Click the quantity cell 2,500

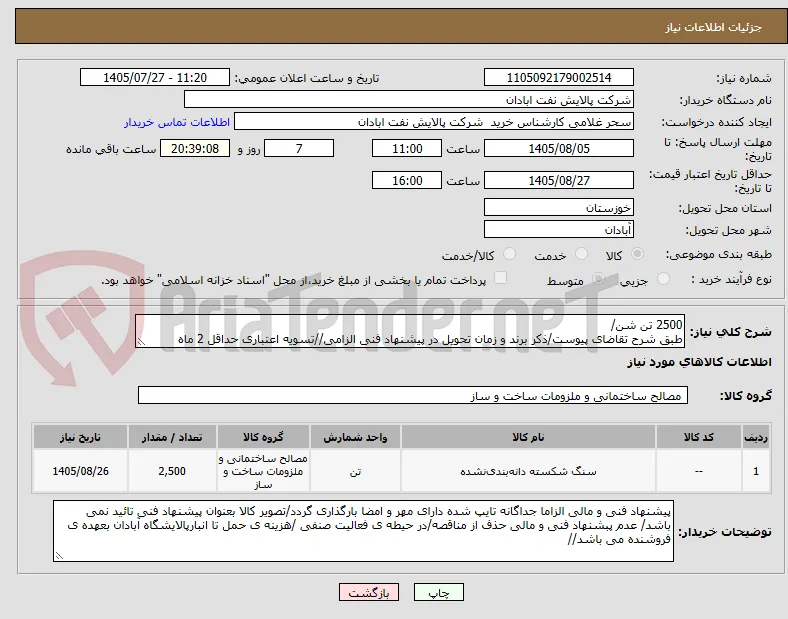[172, 471]
